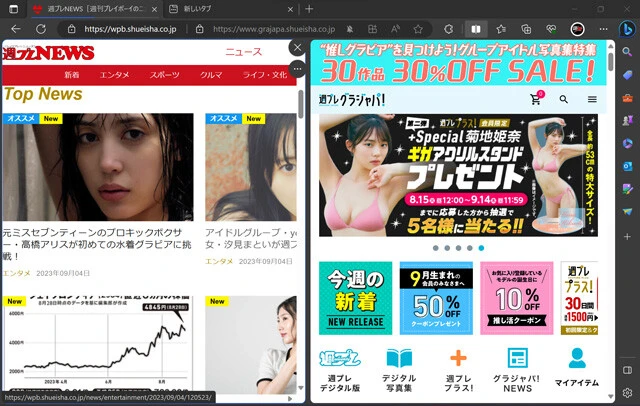Open the sidebar Search icon

pyautogui.click(x=627, y=52)
